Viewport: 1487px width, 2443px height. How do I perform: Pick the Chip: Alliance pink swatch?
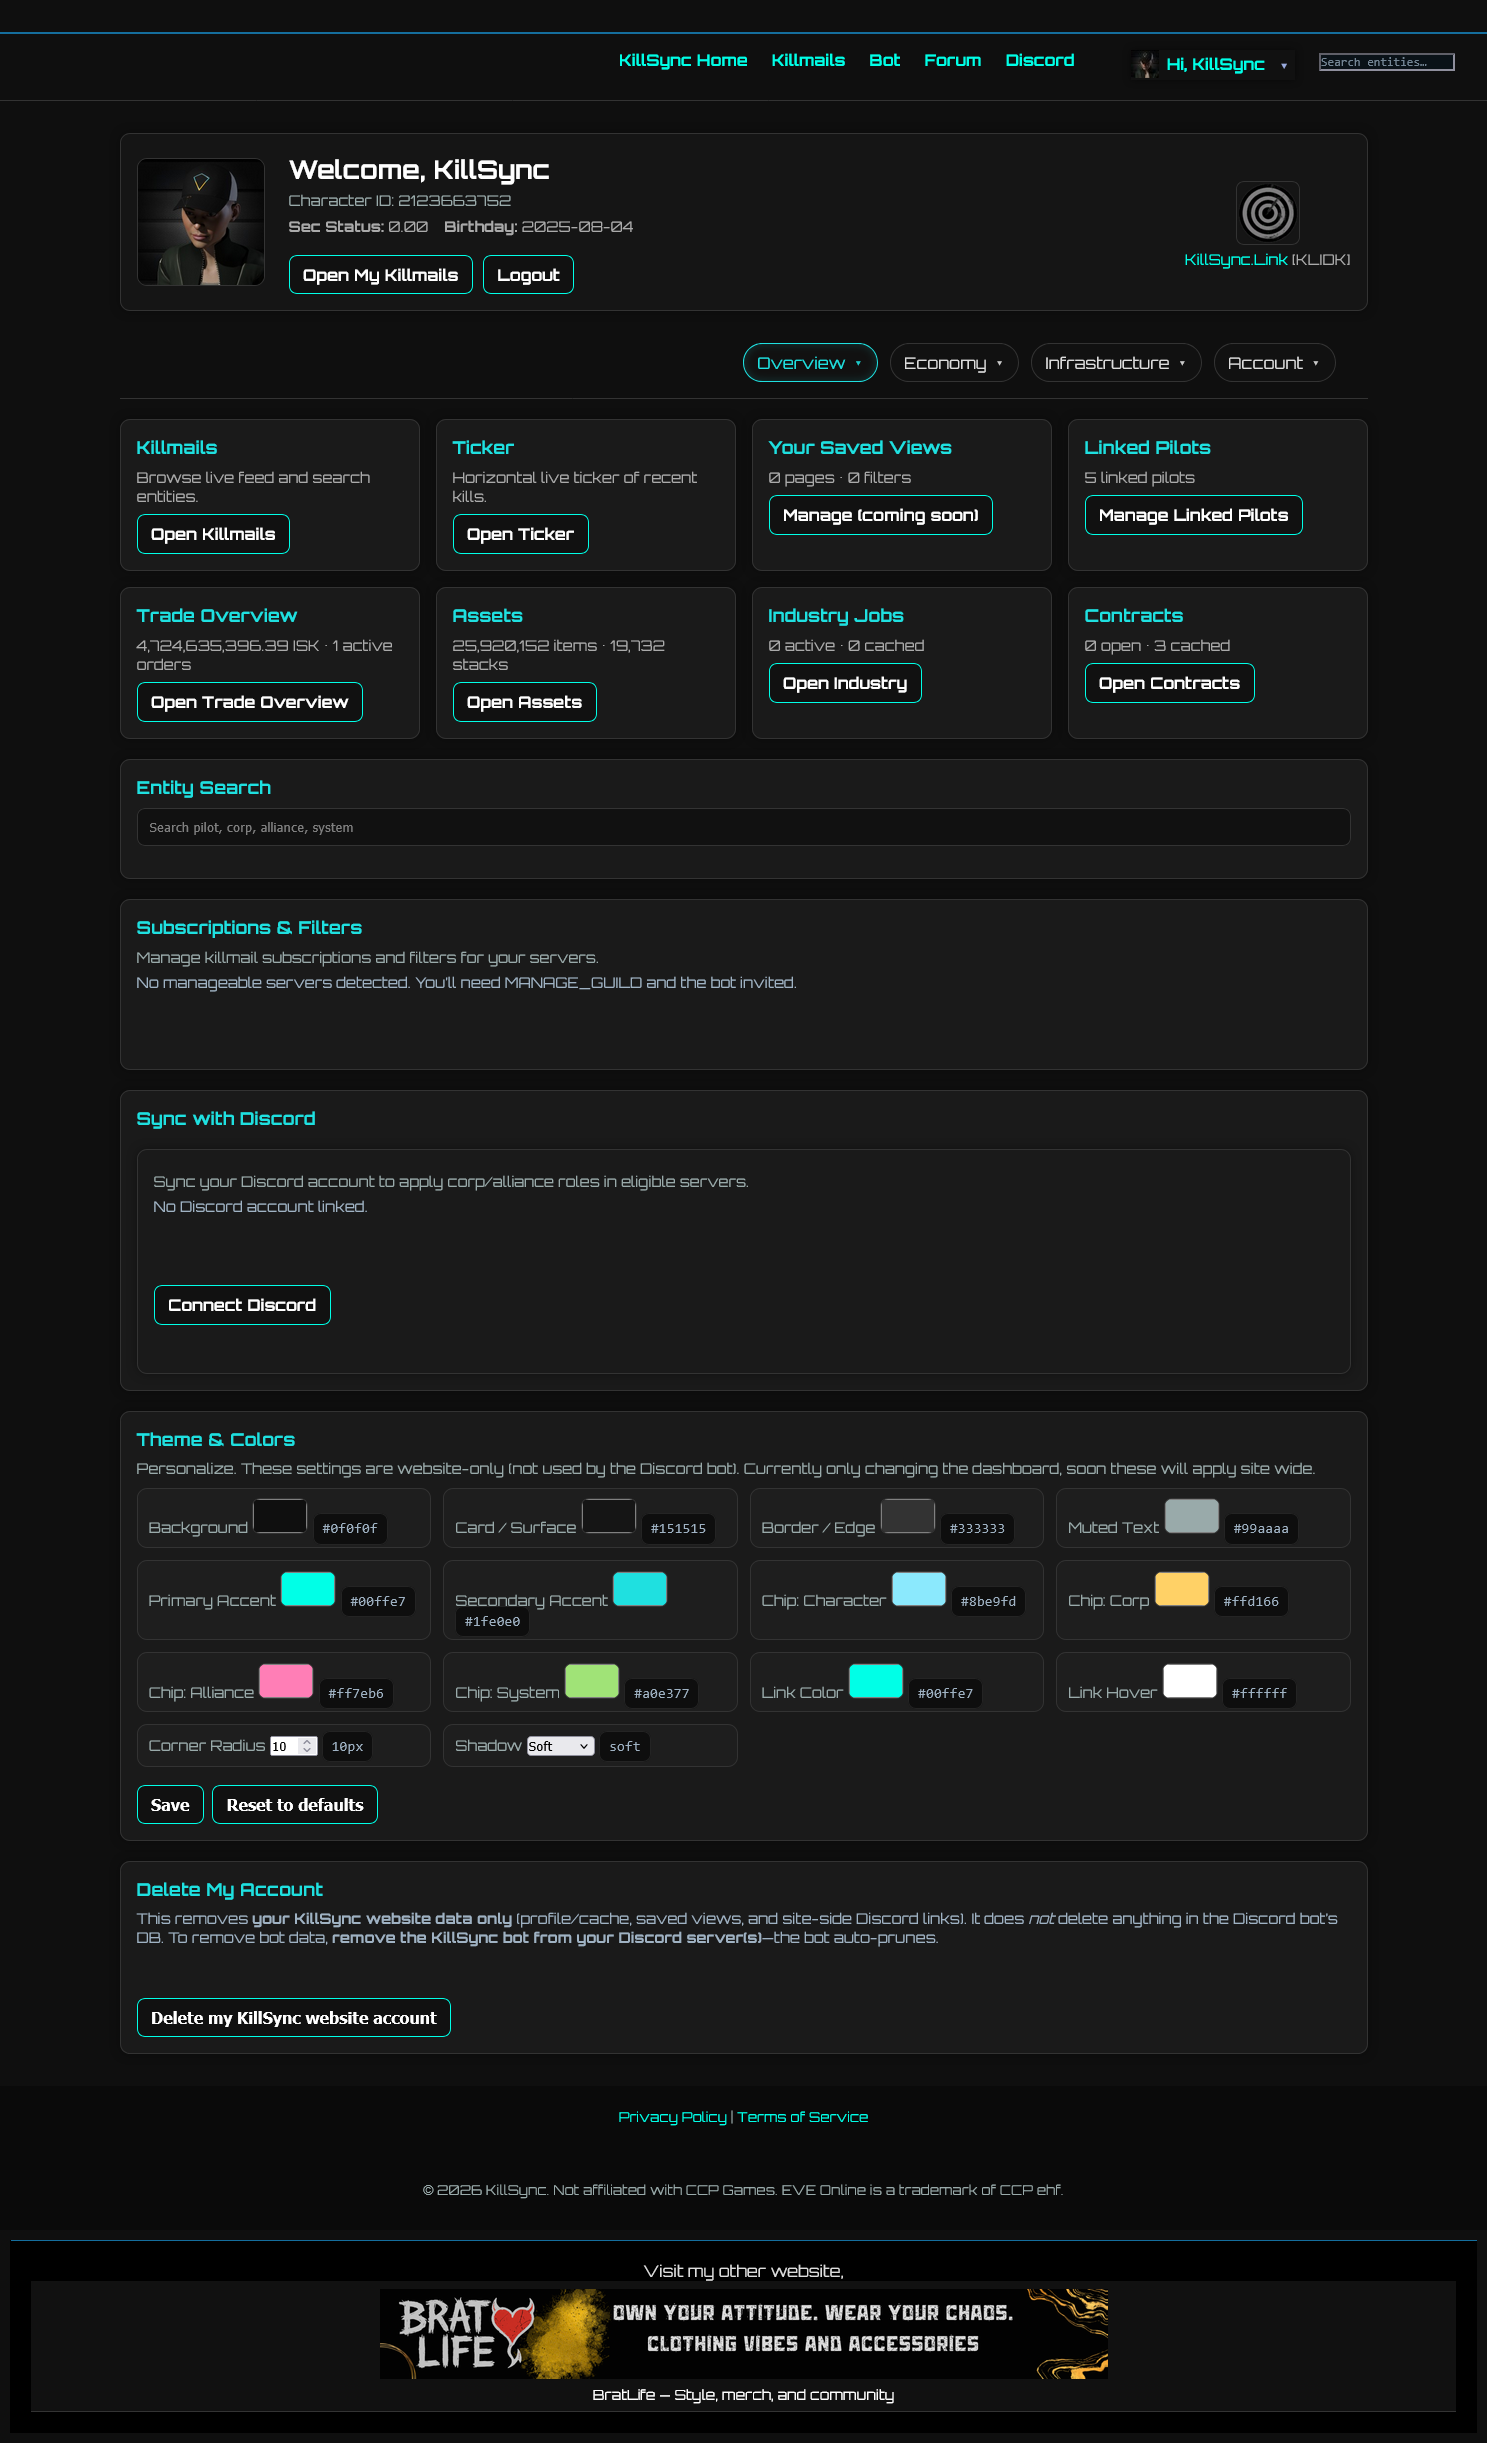(286, 1681)
